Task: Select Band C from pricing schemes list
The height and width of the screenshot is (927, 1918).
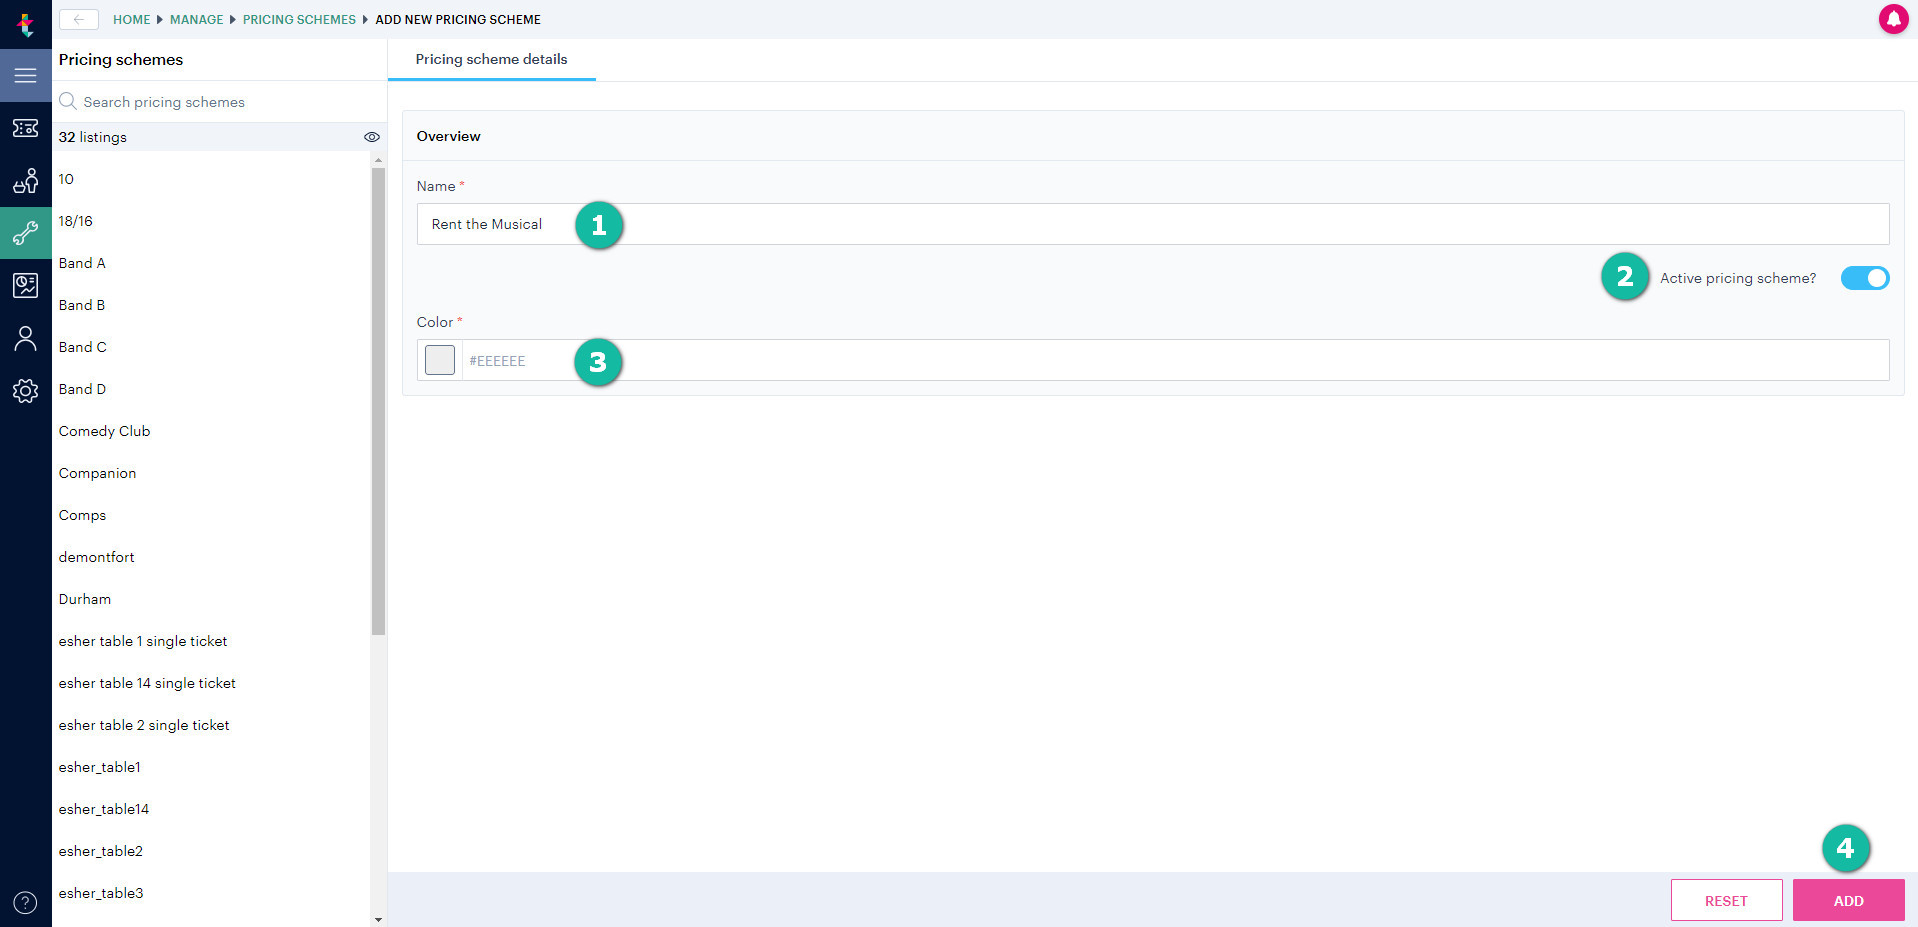Action: pos(82,347)
